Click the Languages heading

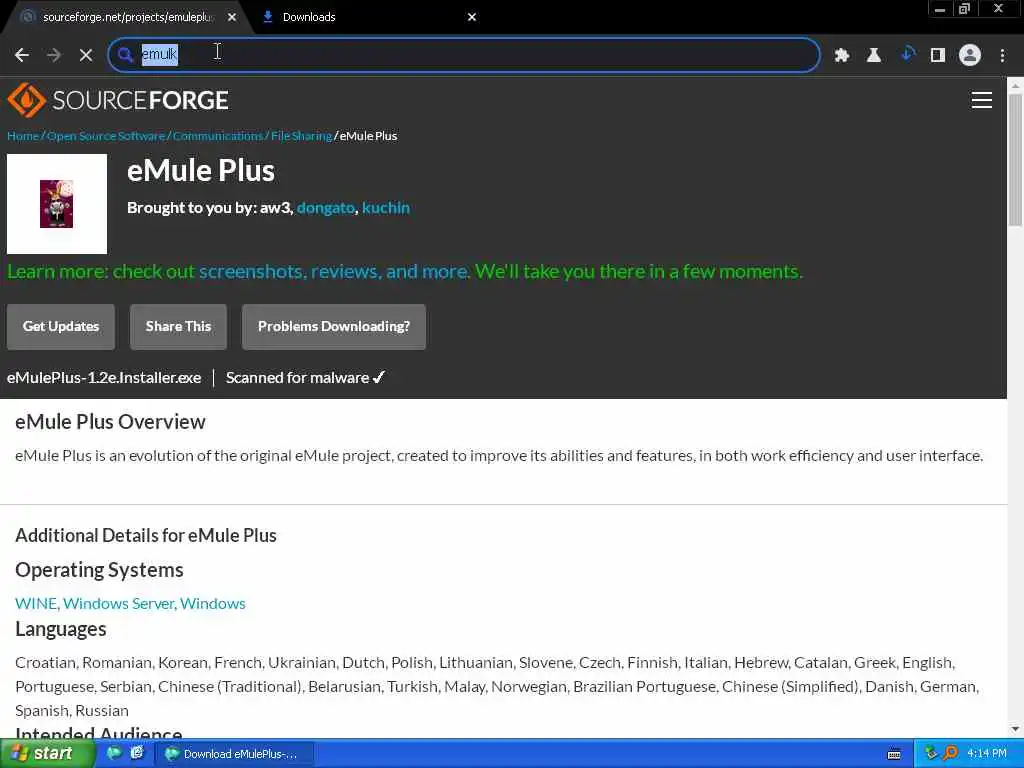pyautogui.click(x=61, y=629)
